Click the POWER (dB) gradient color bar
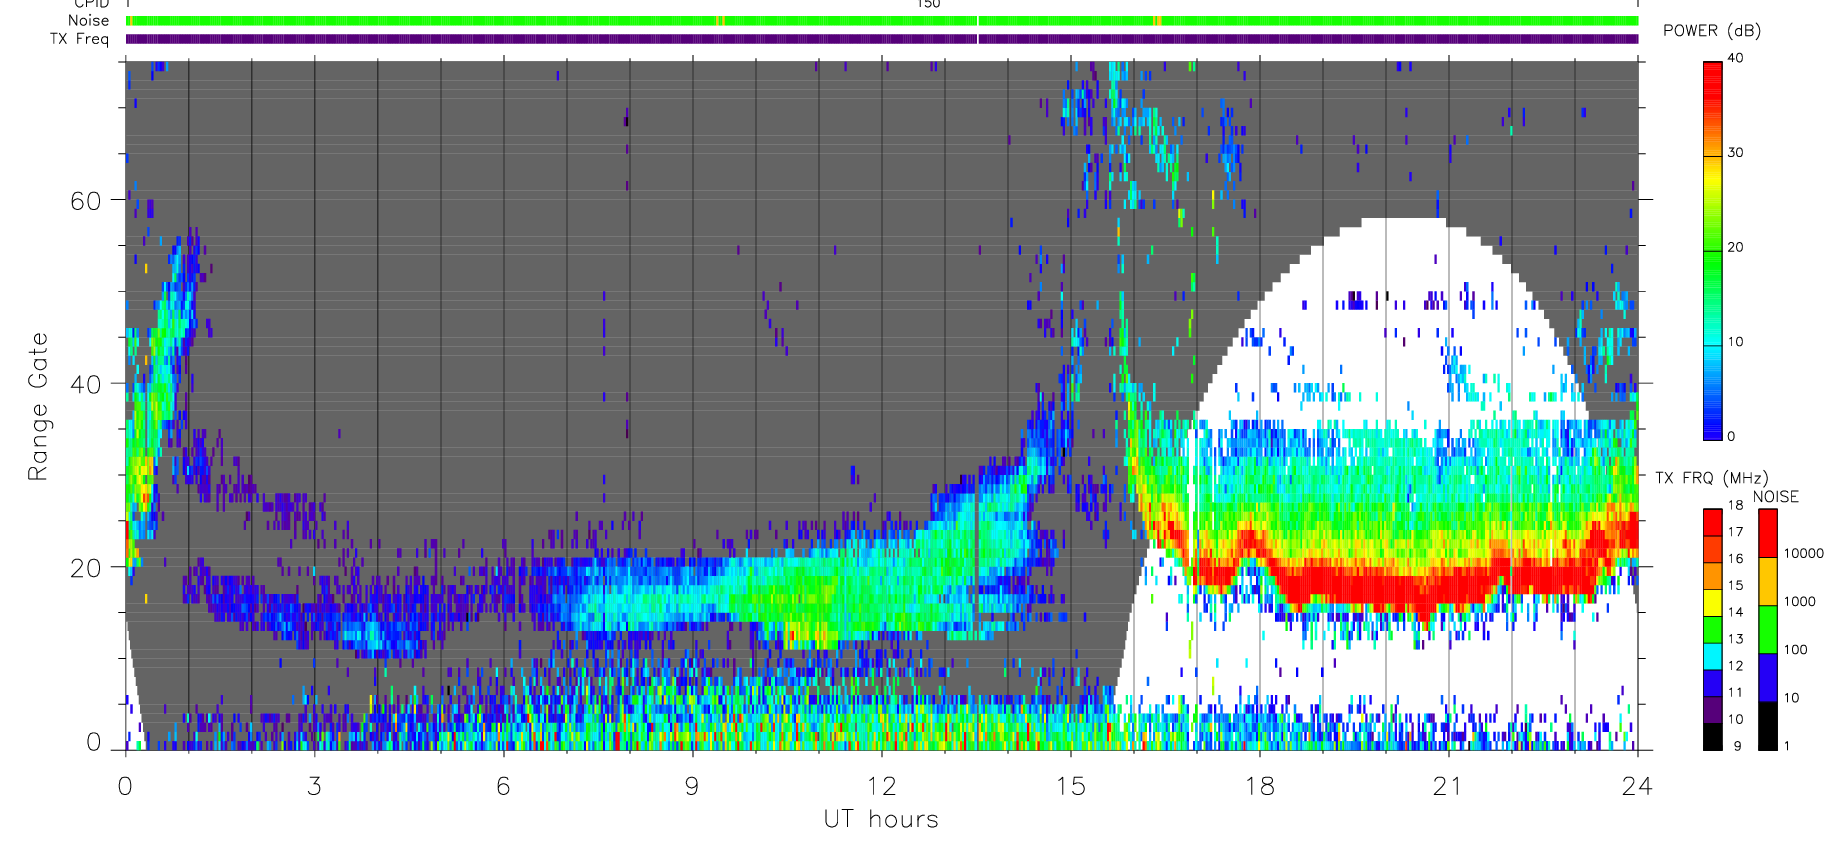1843x850 pixels. coord(1712,251)
